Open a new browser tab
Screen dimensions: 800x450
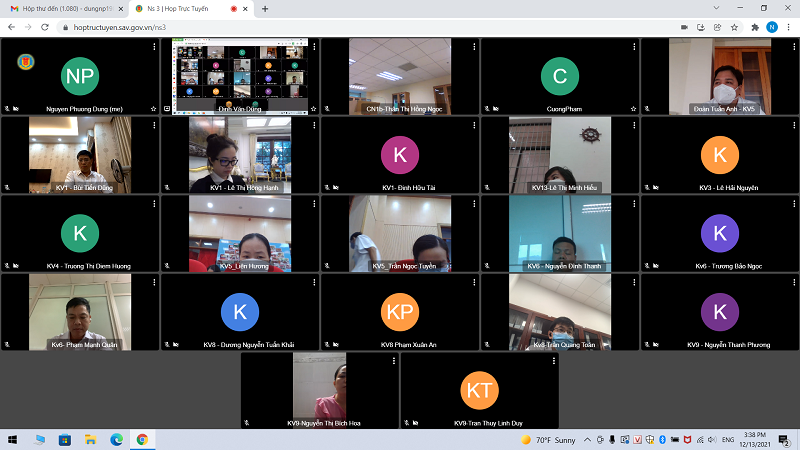(x=265, y=9)
